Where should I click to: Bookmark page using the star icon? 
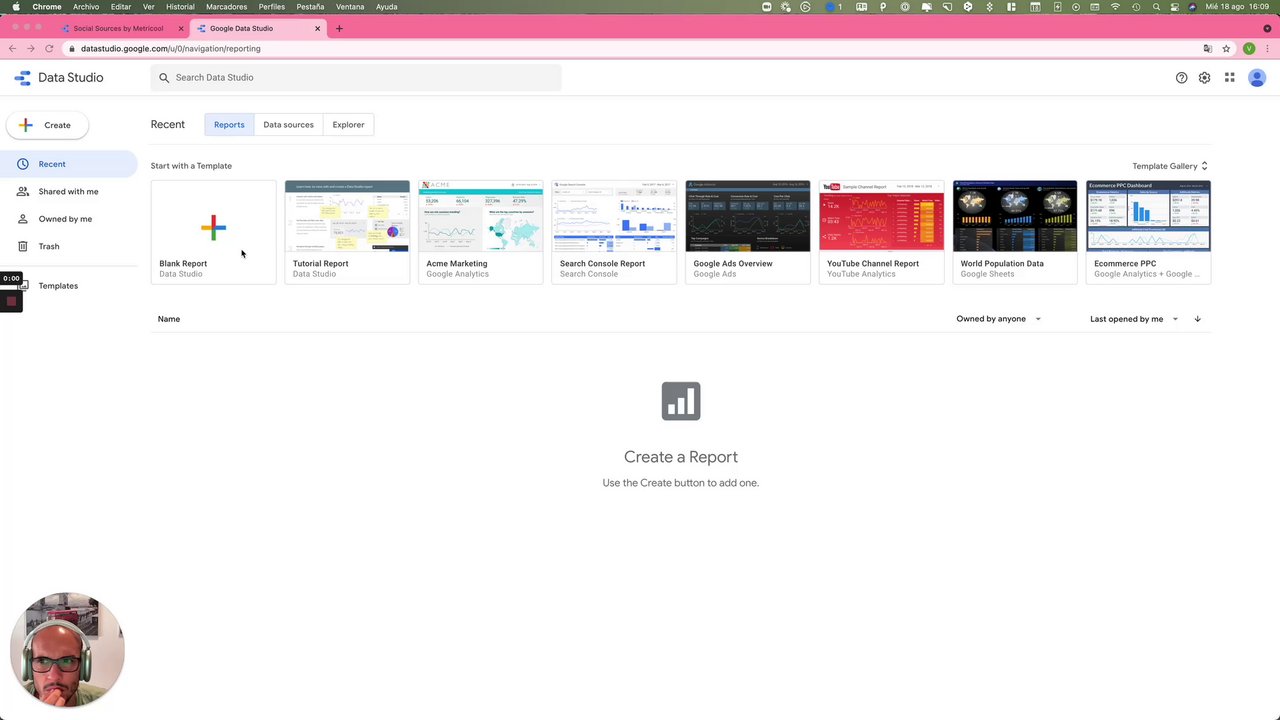(x=1226, y=48)
